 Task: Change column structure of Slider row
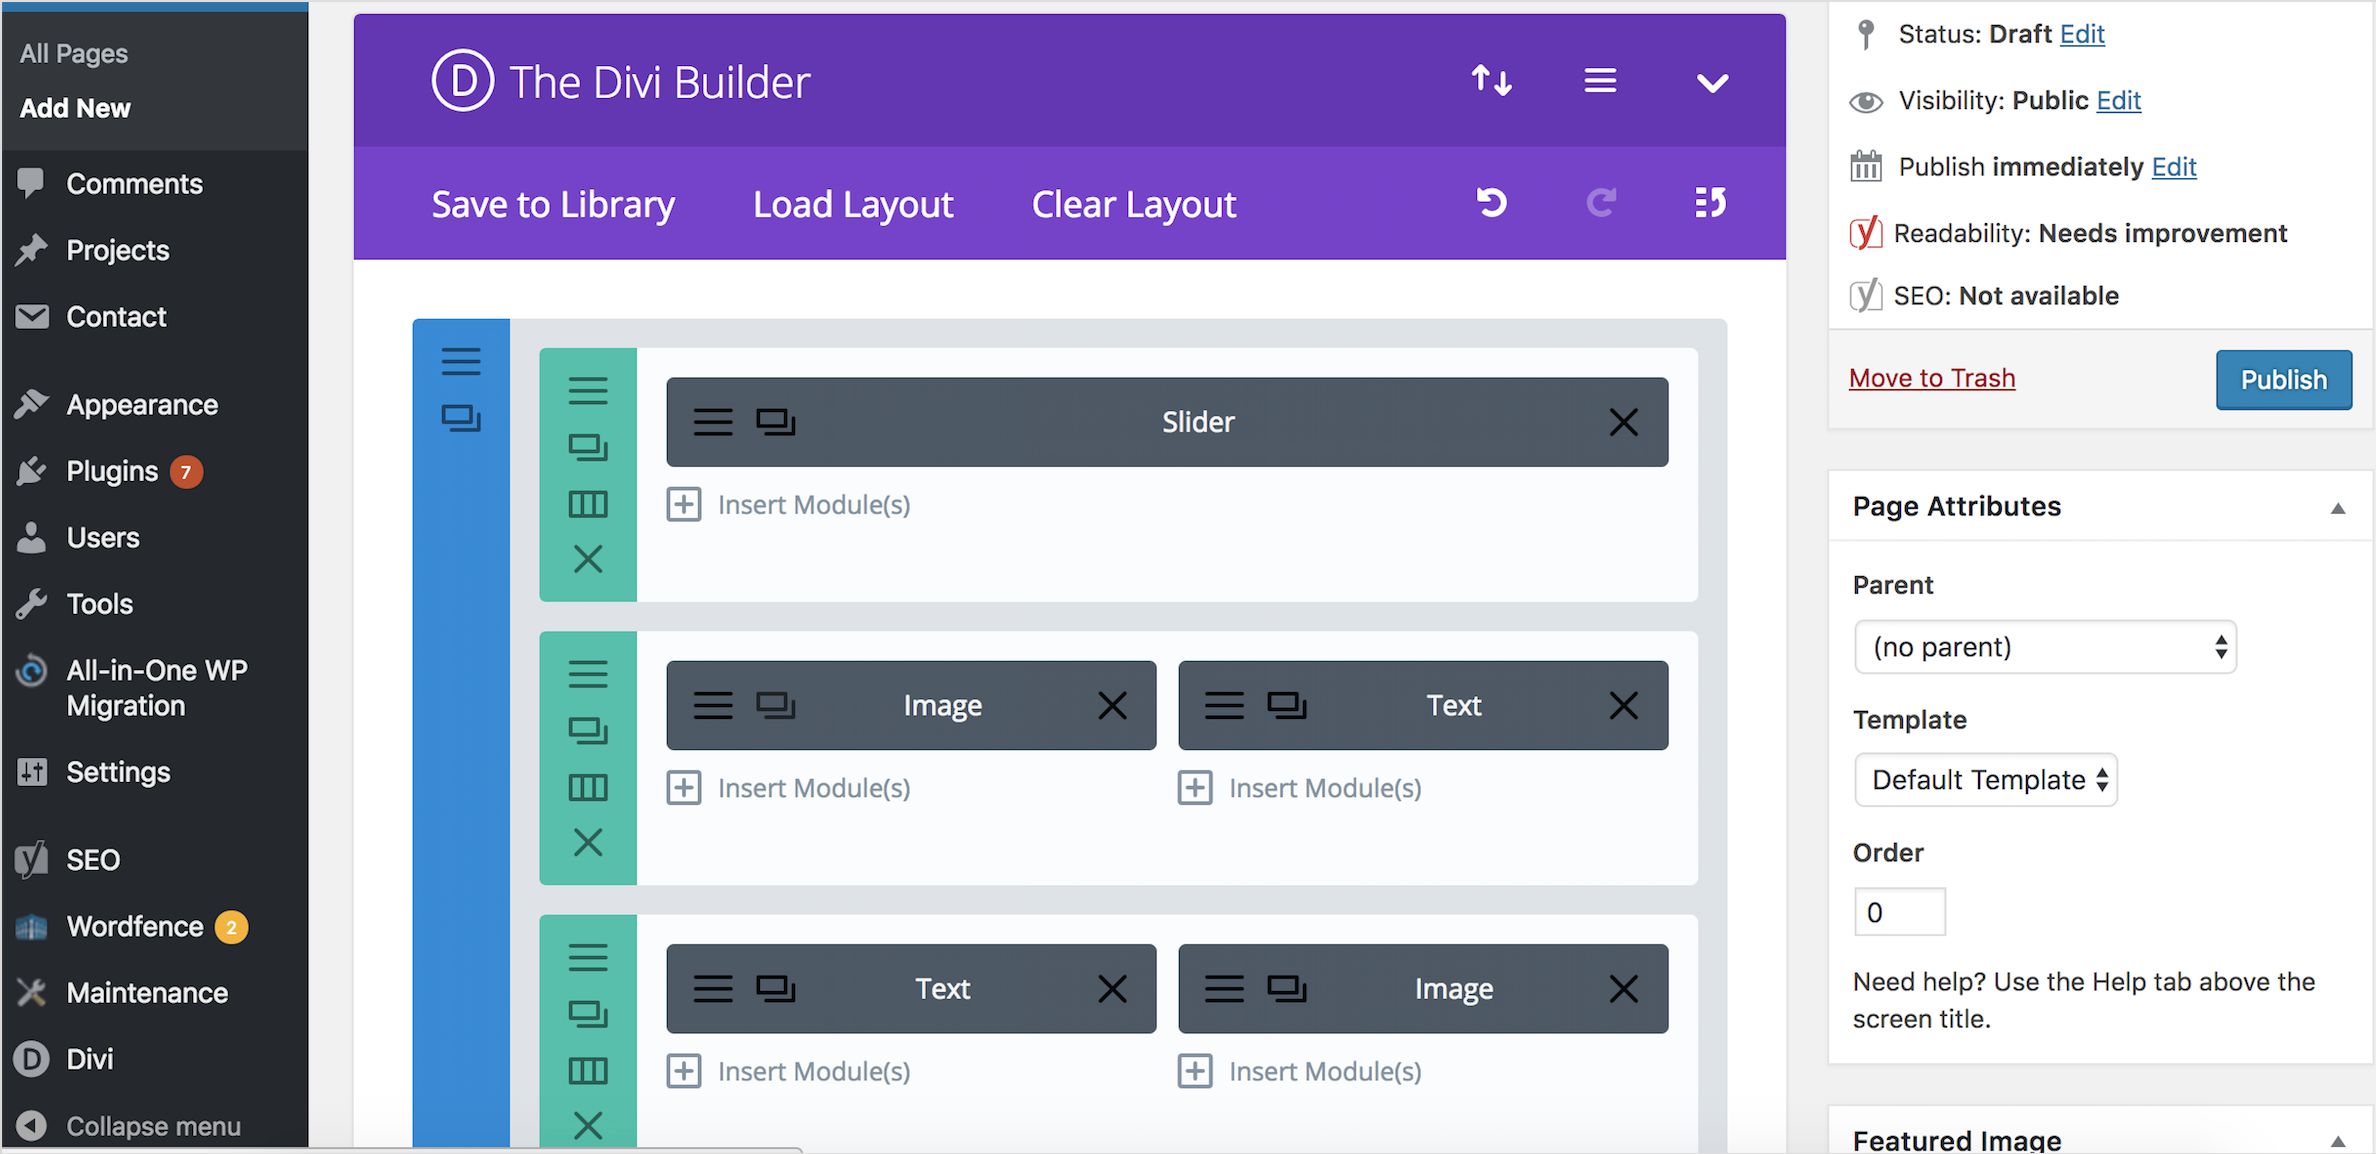[588, 504]
